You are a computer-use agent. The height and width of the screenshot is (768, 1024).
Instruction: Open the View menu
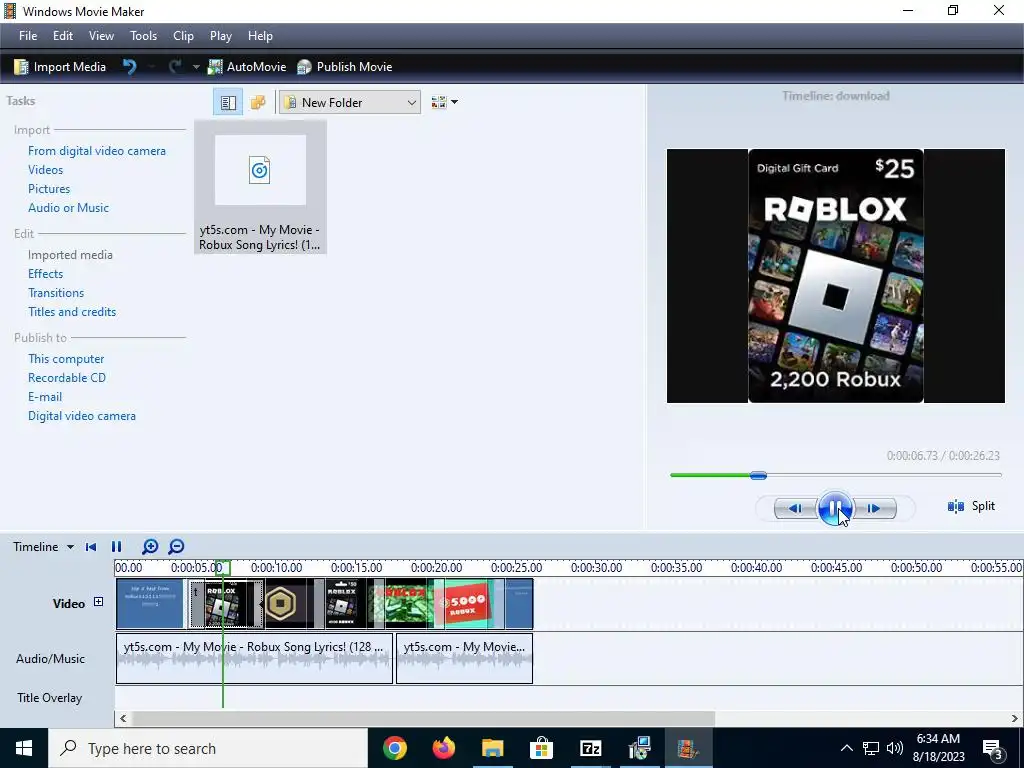tap(101, 36)
